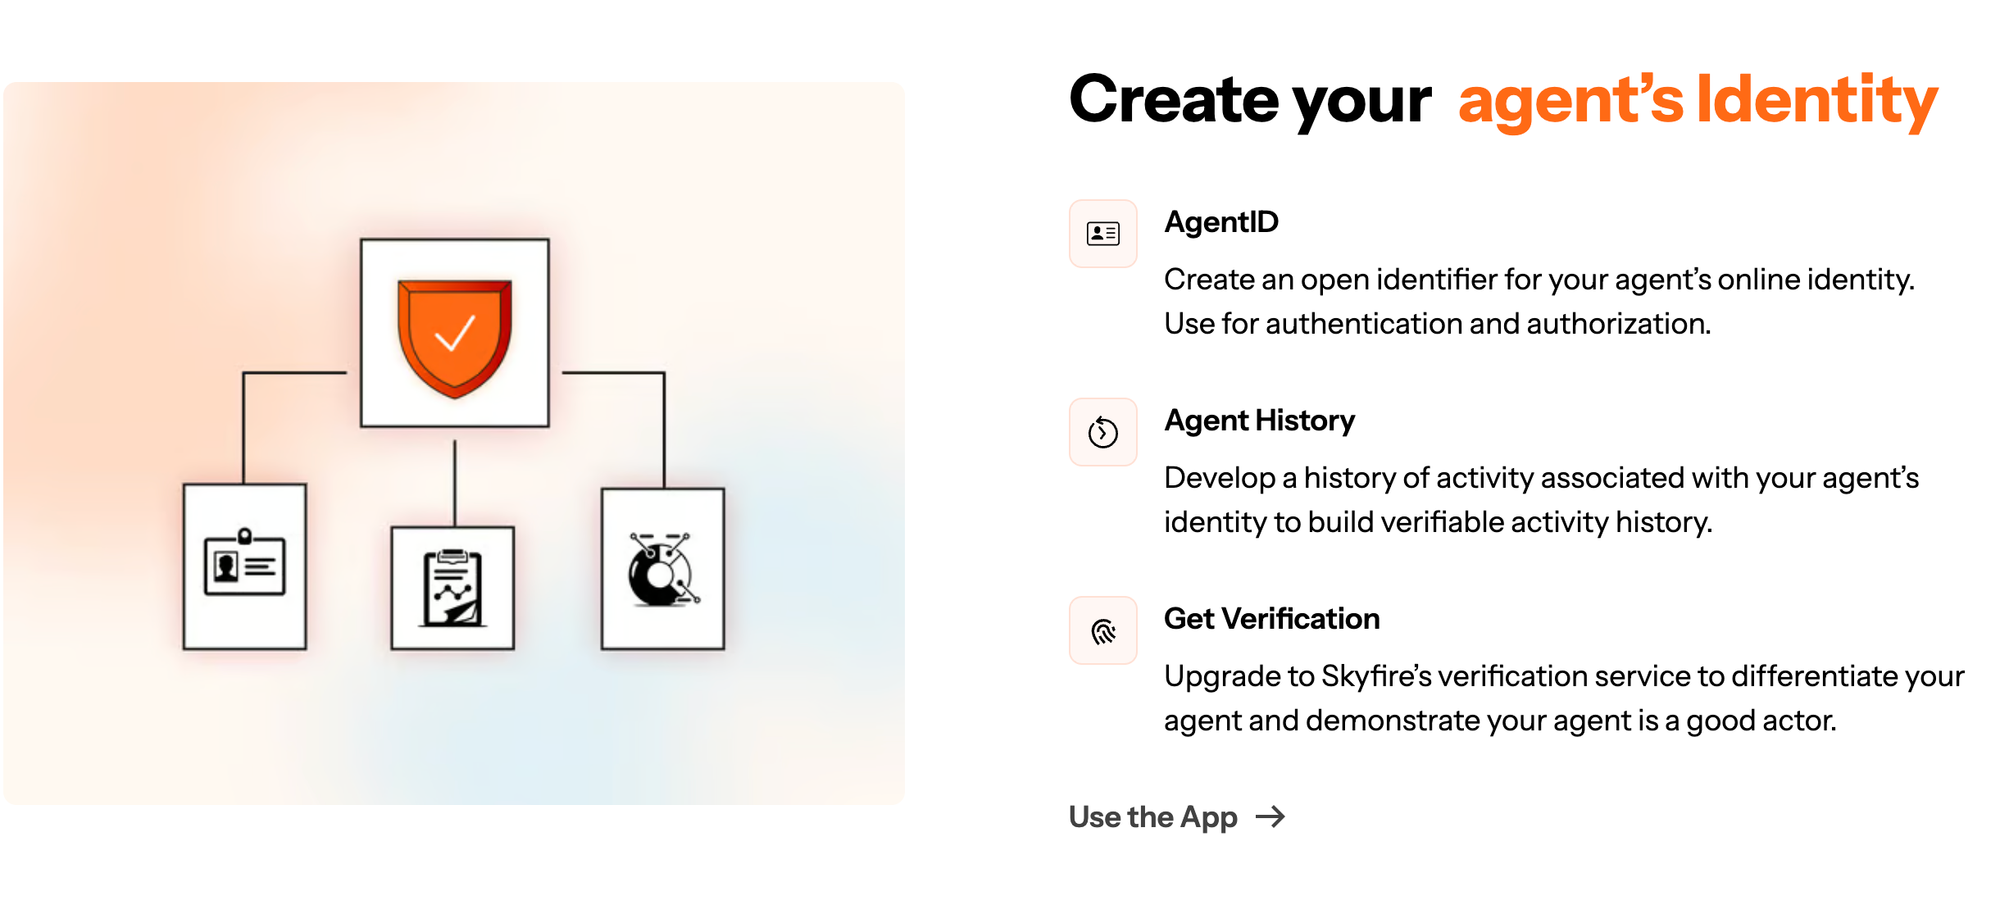
Task: Click the orange "agent's Identity" title text
Action: tap(1697, 100)
